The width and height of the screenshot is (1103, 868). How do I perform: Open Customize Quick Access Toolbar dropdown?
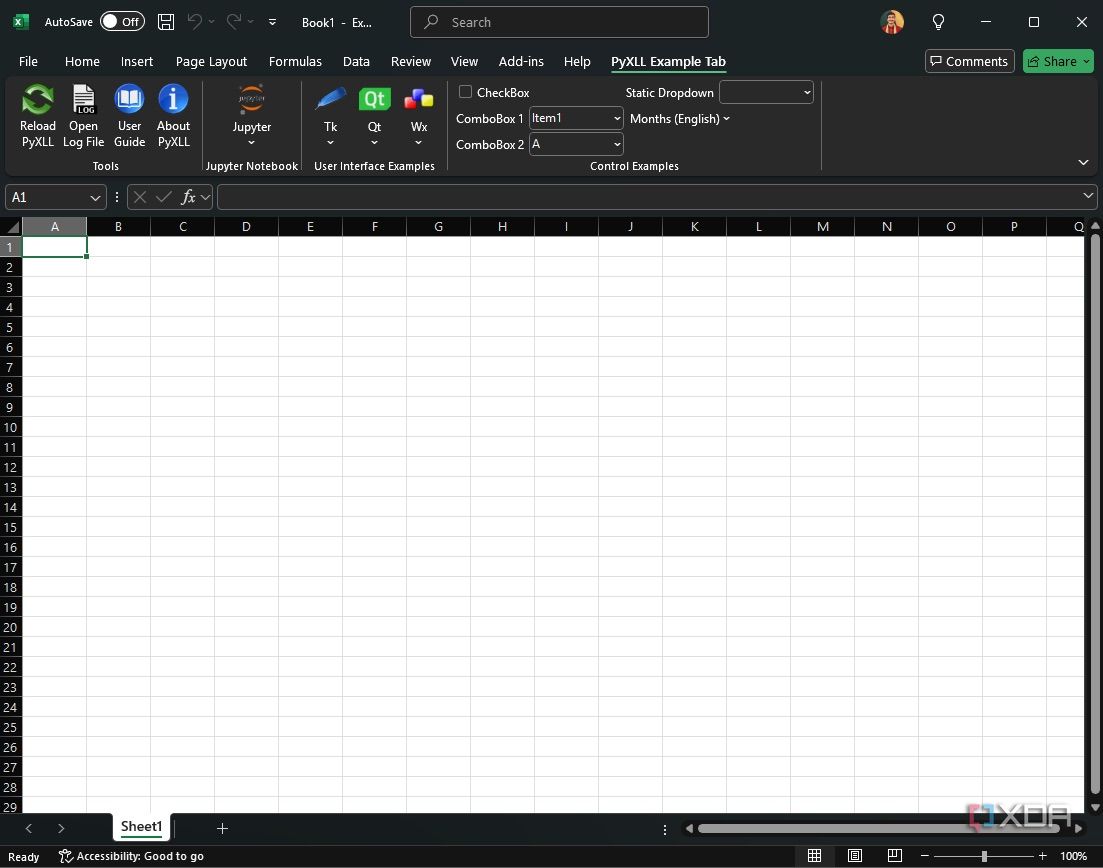[272, 23]
